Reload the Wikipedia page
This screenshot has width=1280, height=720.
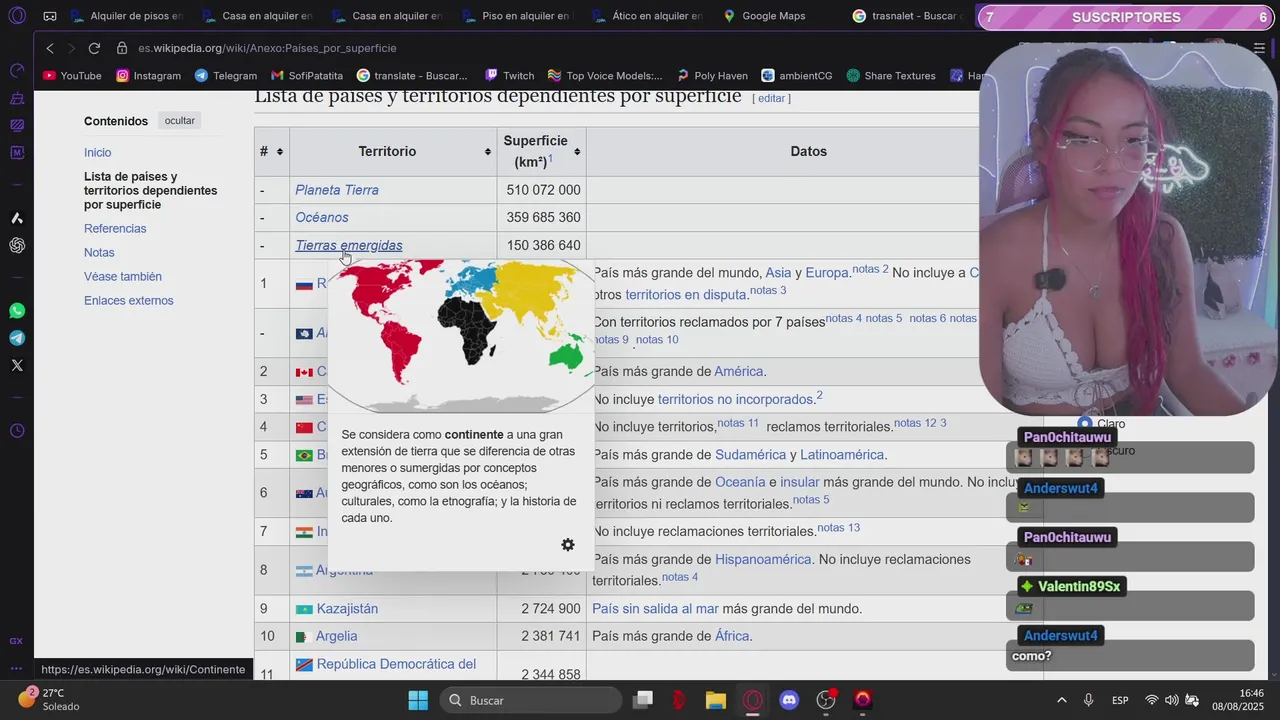coord(94,48)
